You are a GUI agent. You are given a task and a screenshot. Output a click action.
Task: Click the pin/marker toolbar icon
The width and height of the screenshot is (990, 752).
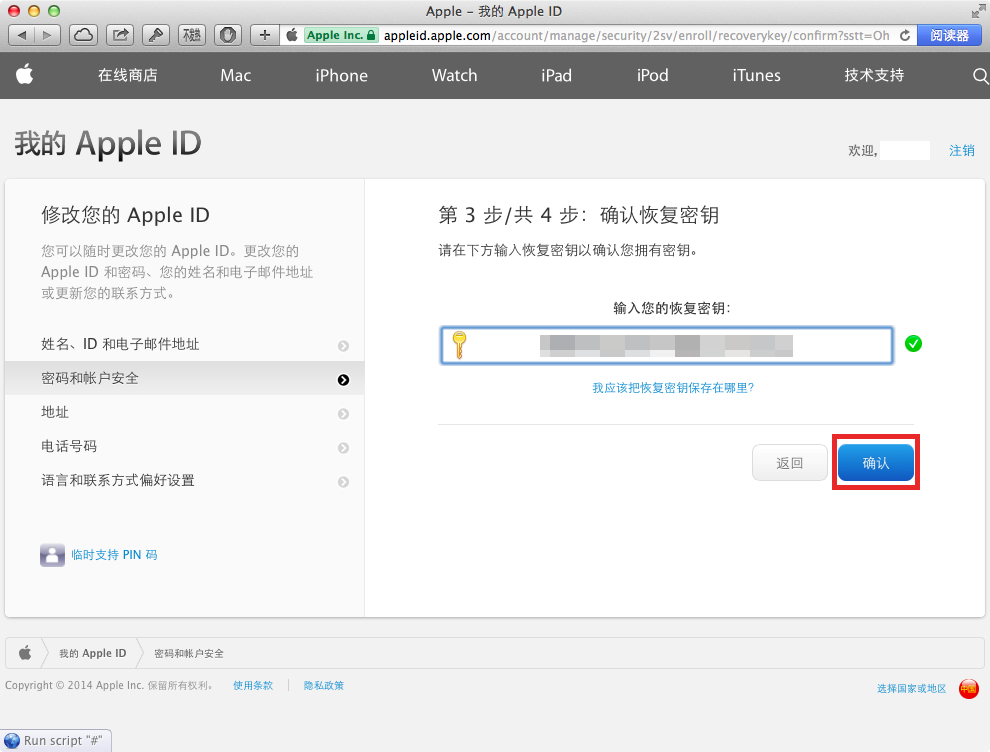point(155,35)
